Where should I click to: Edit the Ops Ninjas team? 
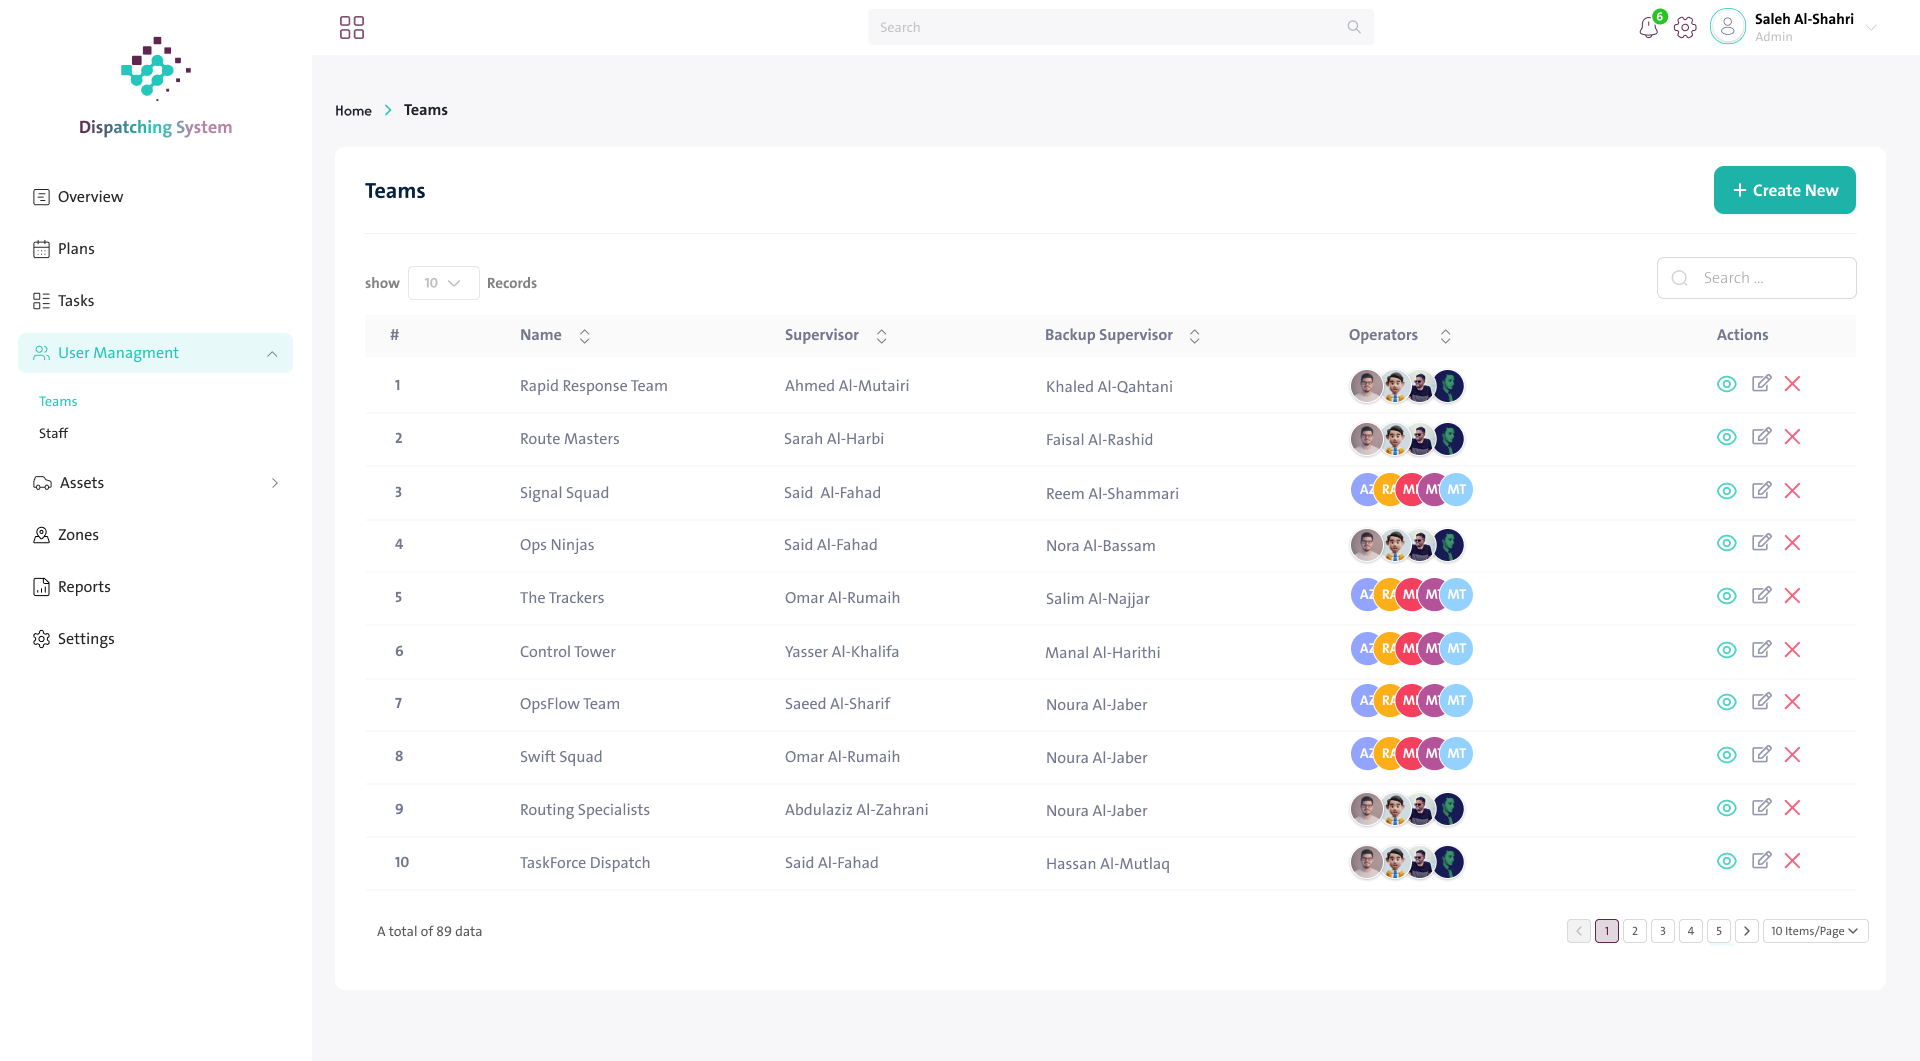point(1761,543)
